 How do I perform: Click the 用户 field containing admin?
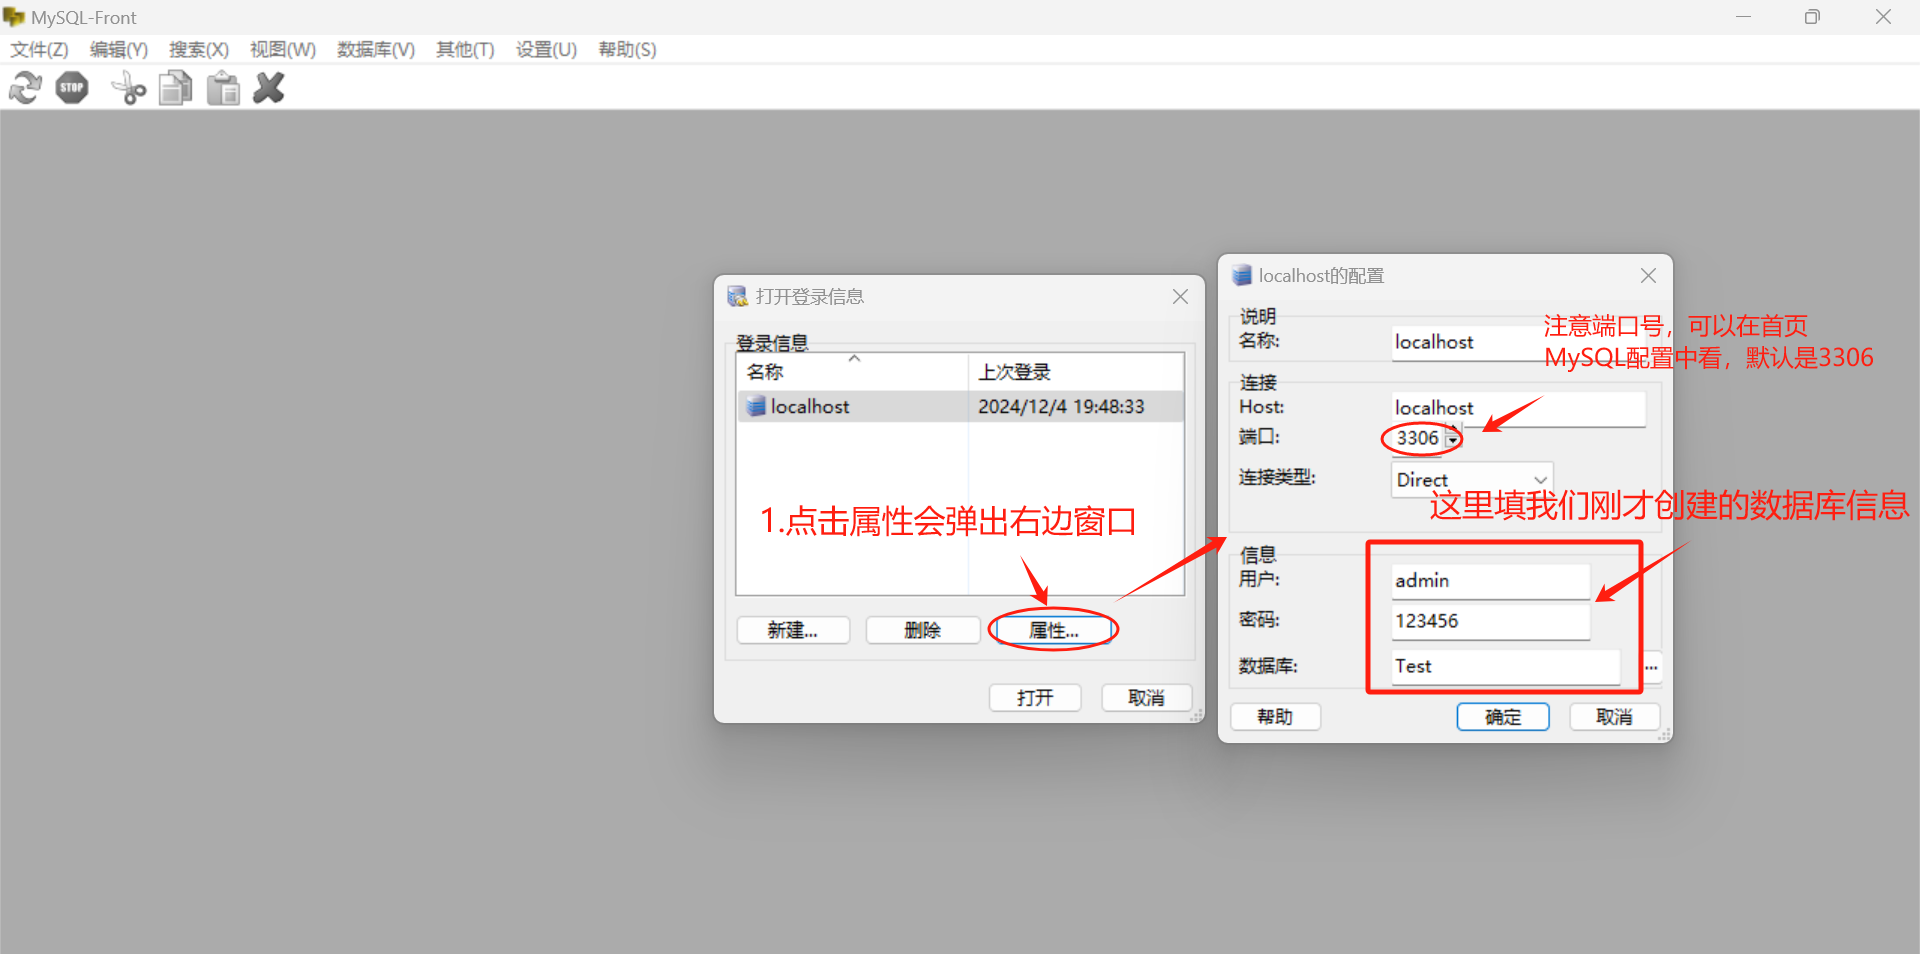(x=1490, y=581)
